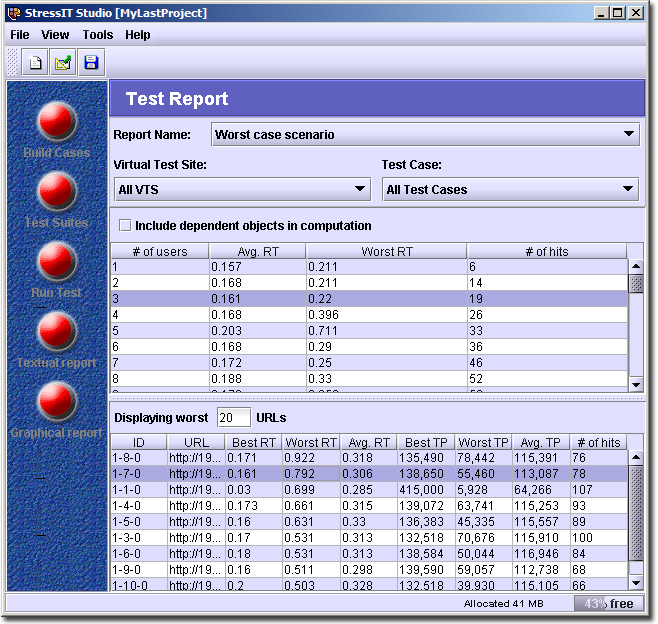Select the users row with 36 hits
Screen dimensions: 658x624
tap(369, 347)
